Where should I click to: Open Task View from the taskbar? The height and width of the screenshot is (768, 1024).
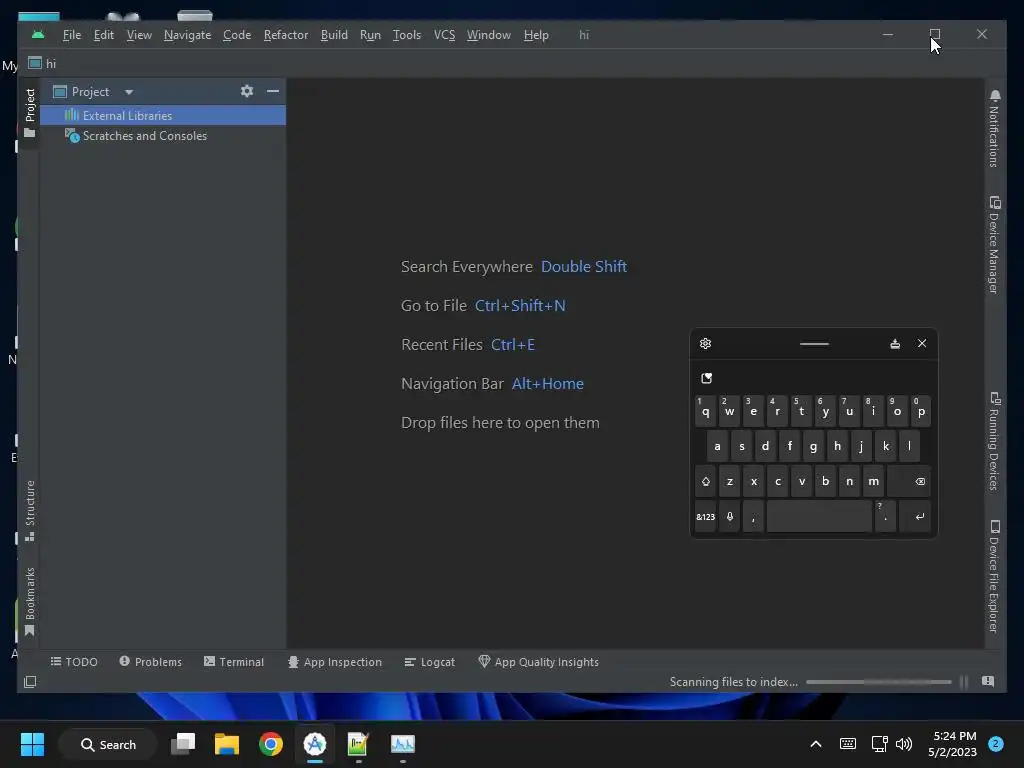point(184,744)
